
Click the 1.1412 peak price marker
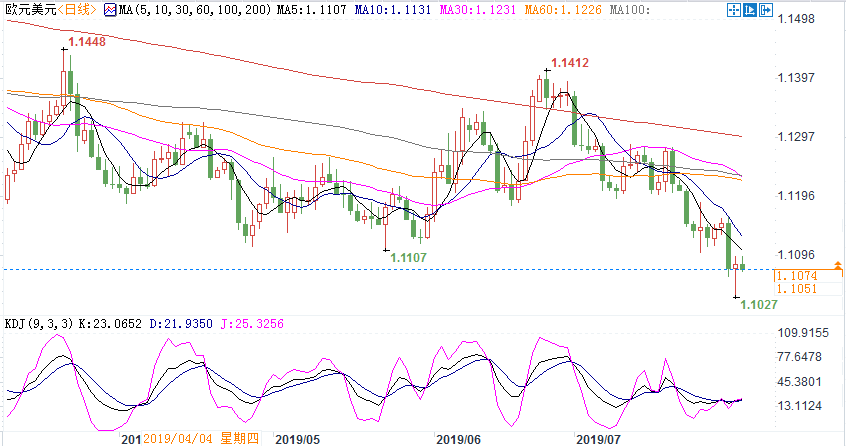tap(567, 63)
